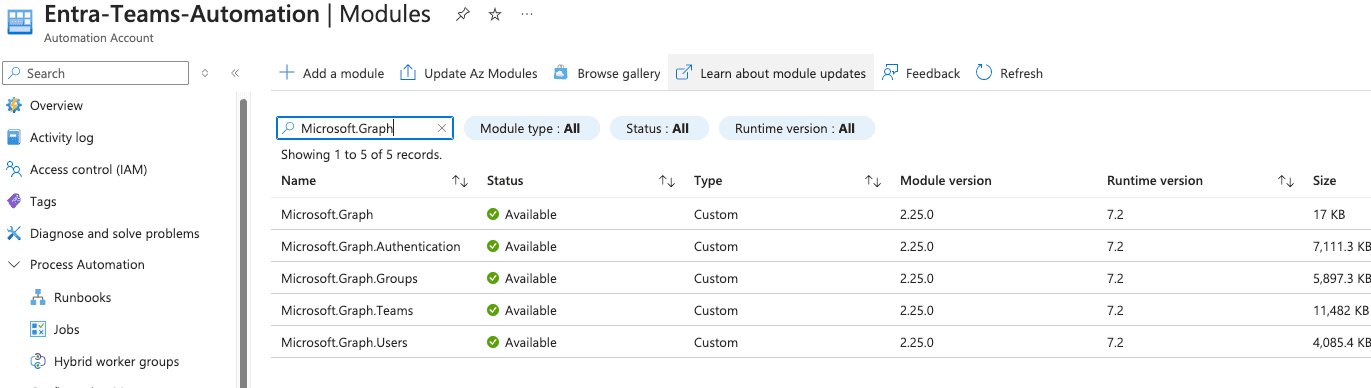Clear the module filter with the X
The image size is (1371, 388).
tap(442, 128)
